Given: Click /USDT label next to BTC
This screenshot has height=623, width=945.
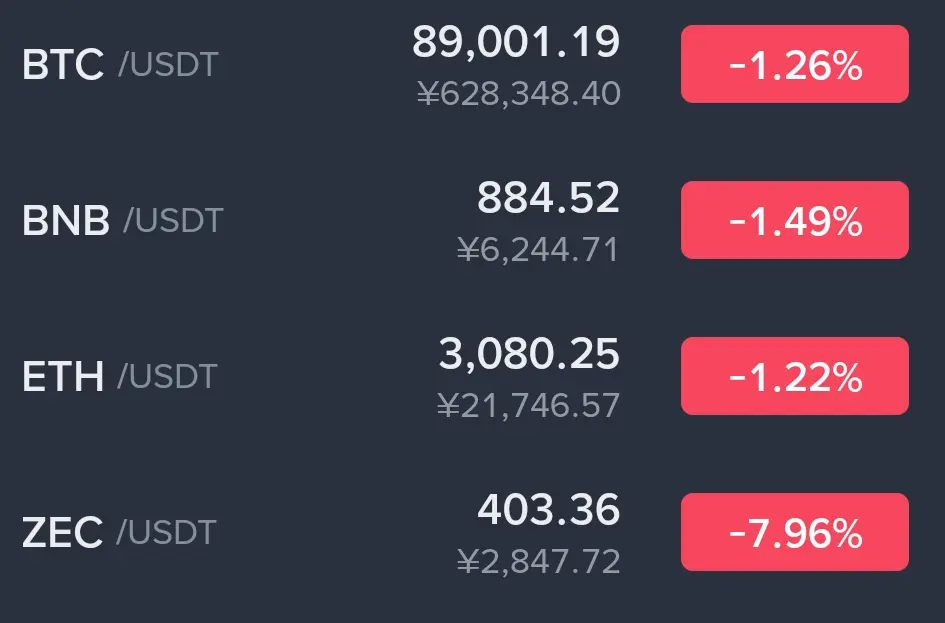Looking at the screenshot, I should pyautogui.click(x=168, y=65).
